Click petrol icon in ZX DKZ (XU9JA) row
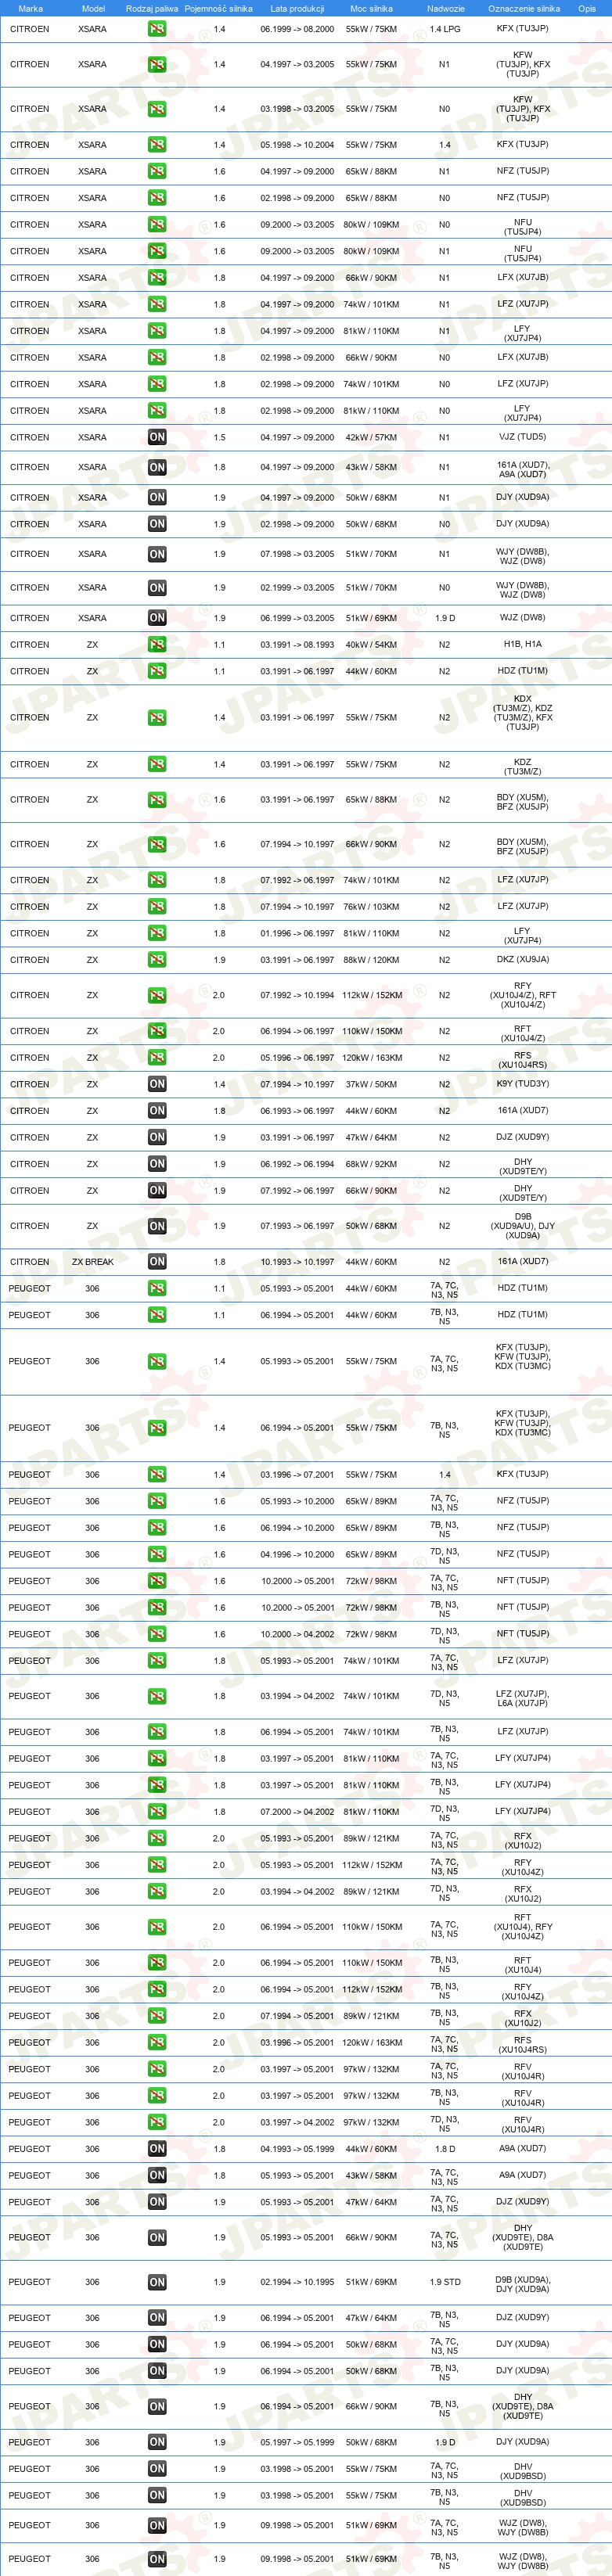 (157, 960)
